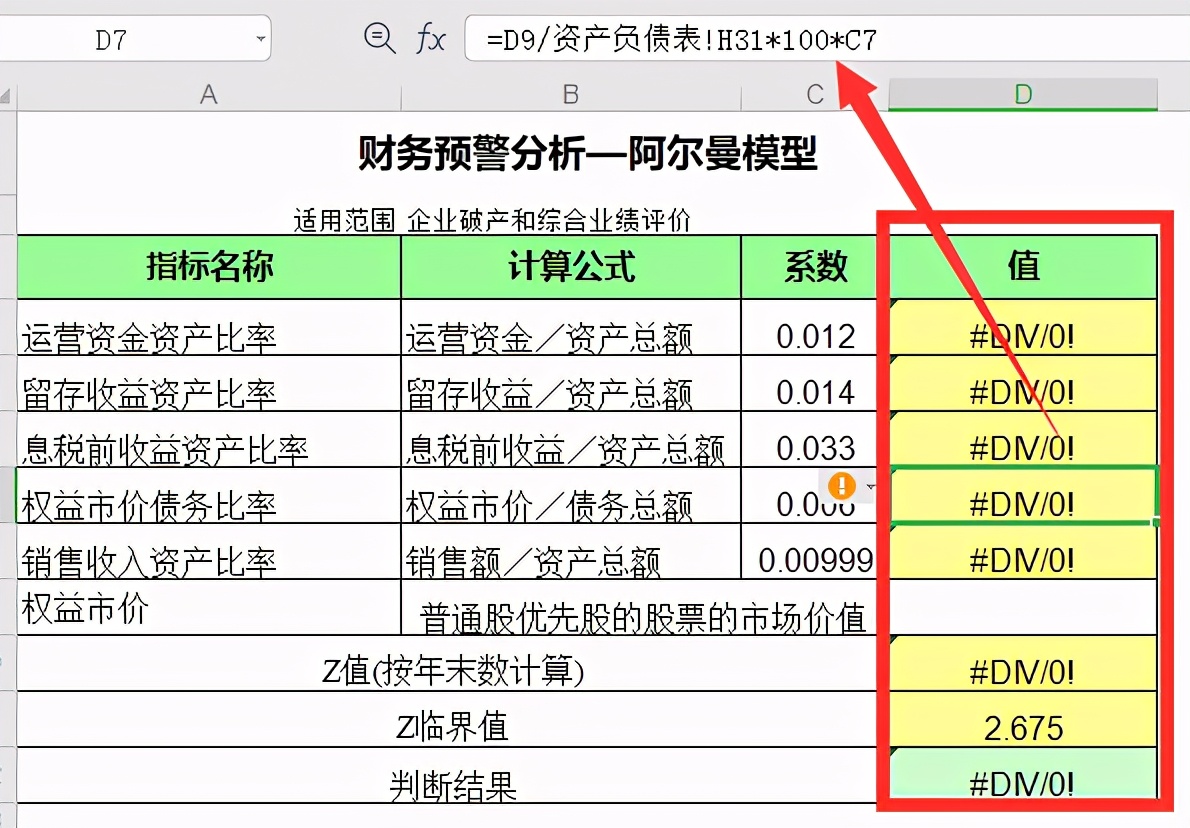Select the 指标名称 header cell
The width and height of the screenshot is (1190, 828).
point(208,267)
